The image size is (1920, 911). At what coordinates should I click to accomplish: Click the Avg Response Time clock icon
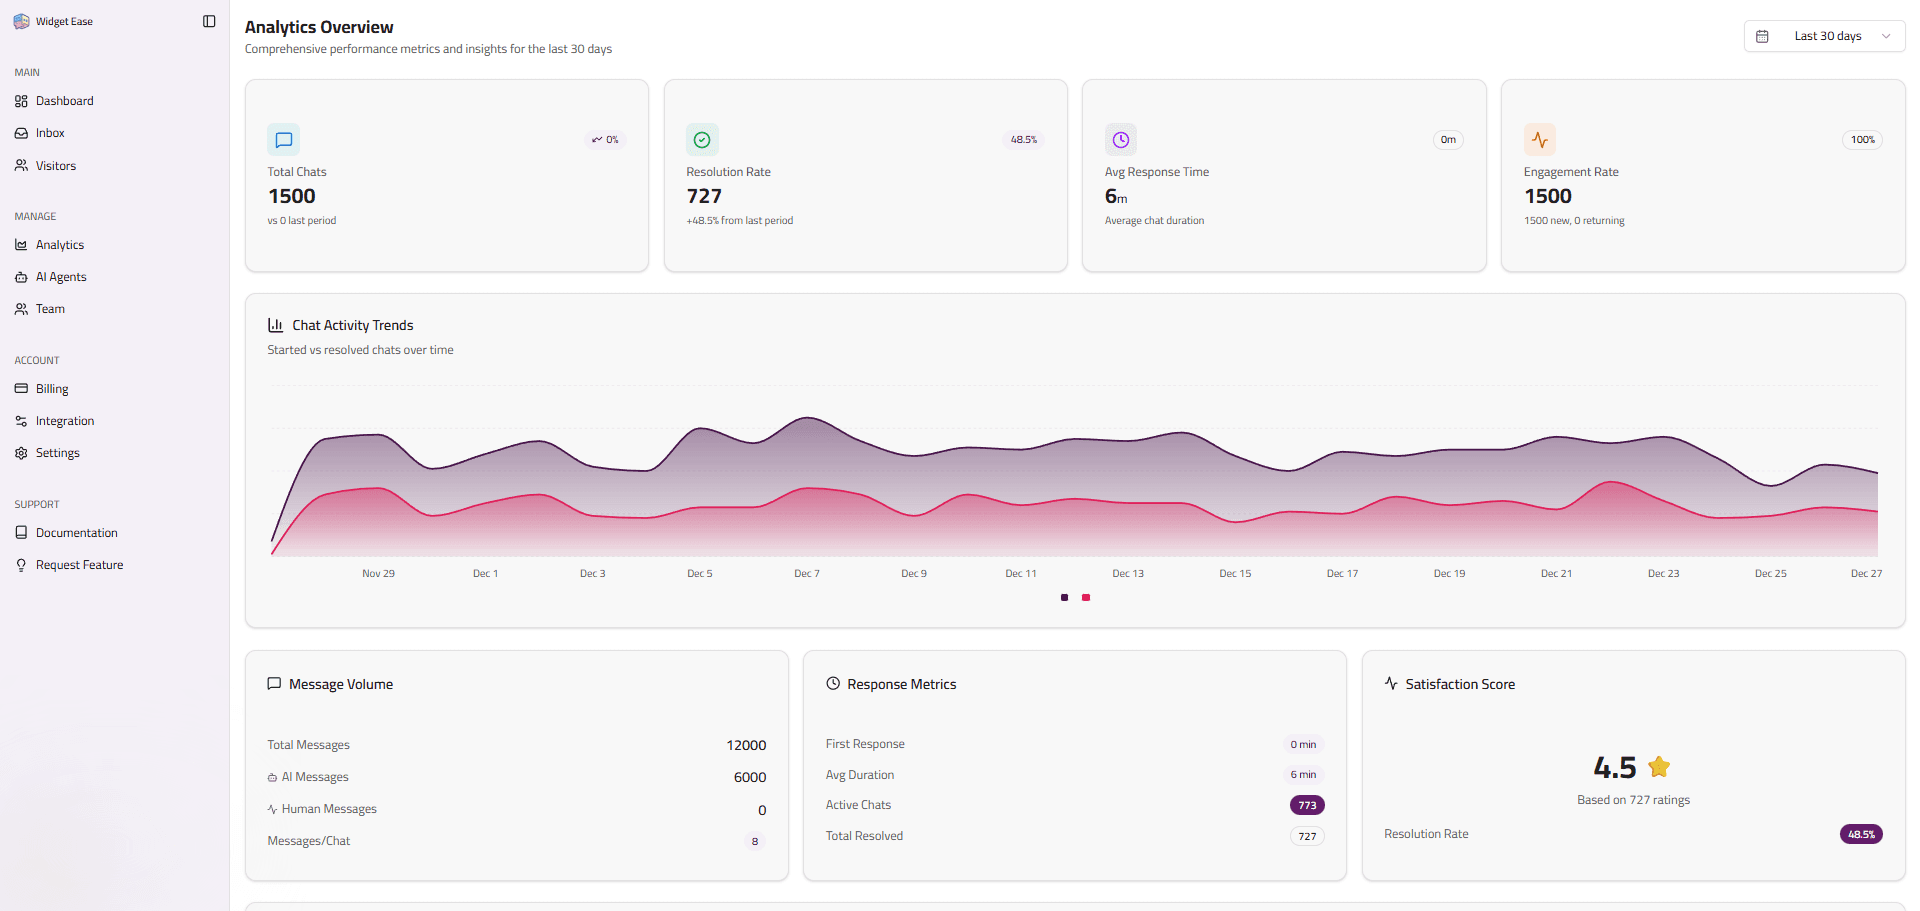point(1120,140)
